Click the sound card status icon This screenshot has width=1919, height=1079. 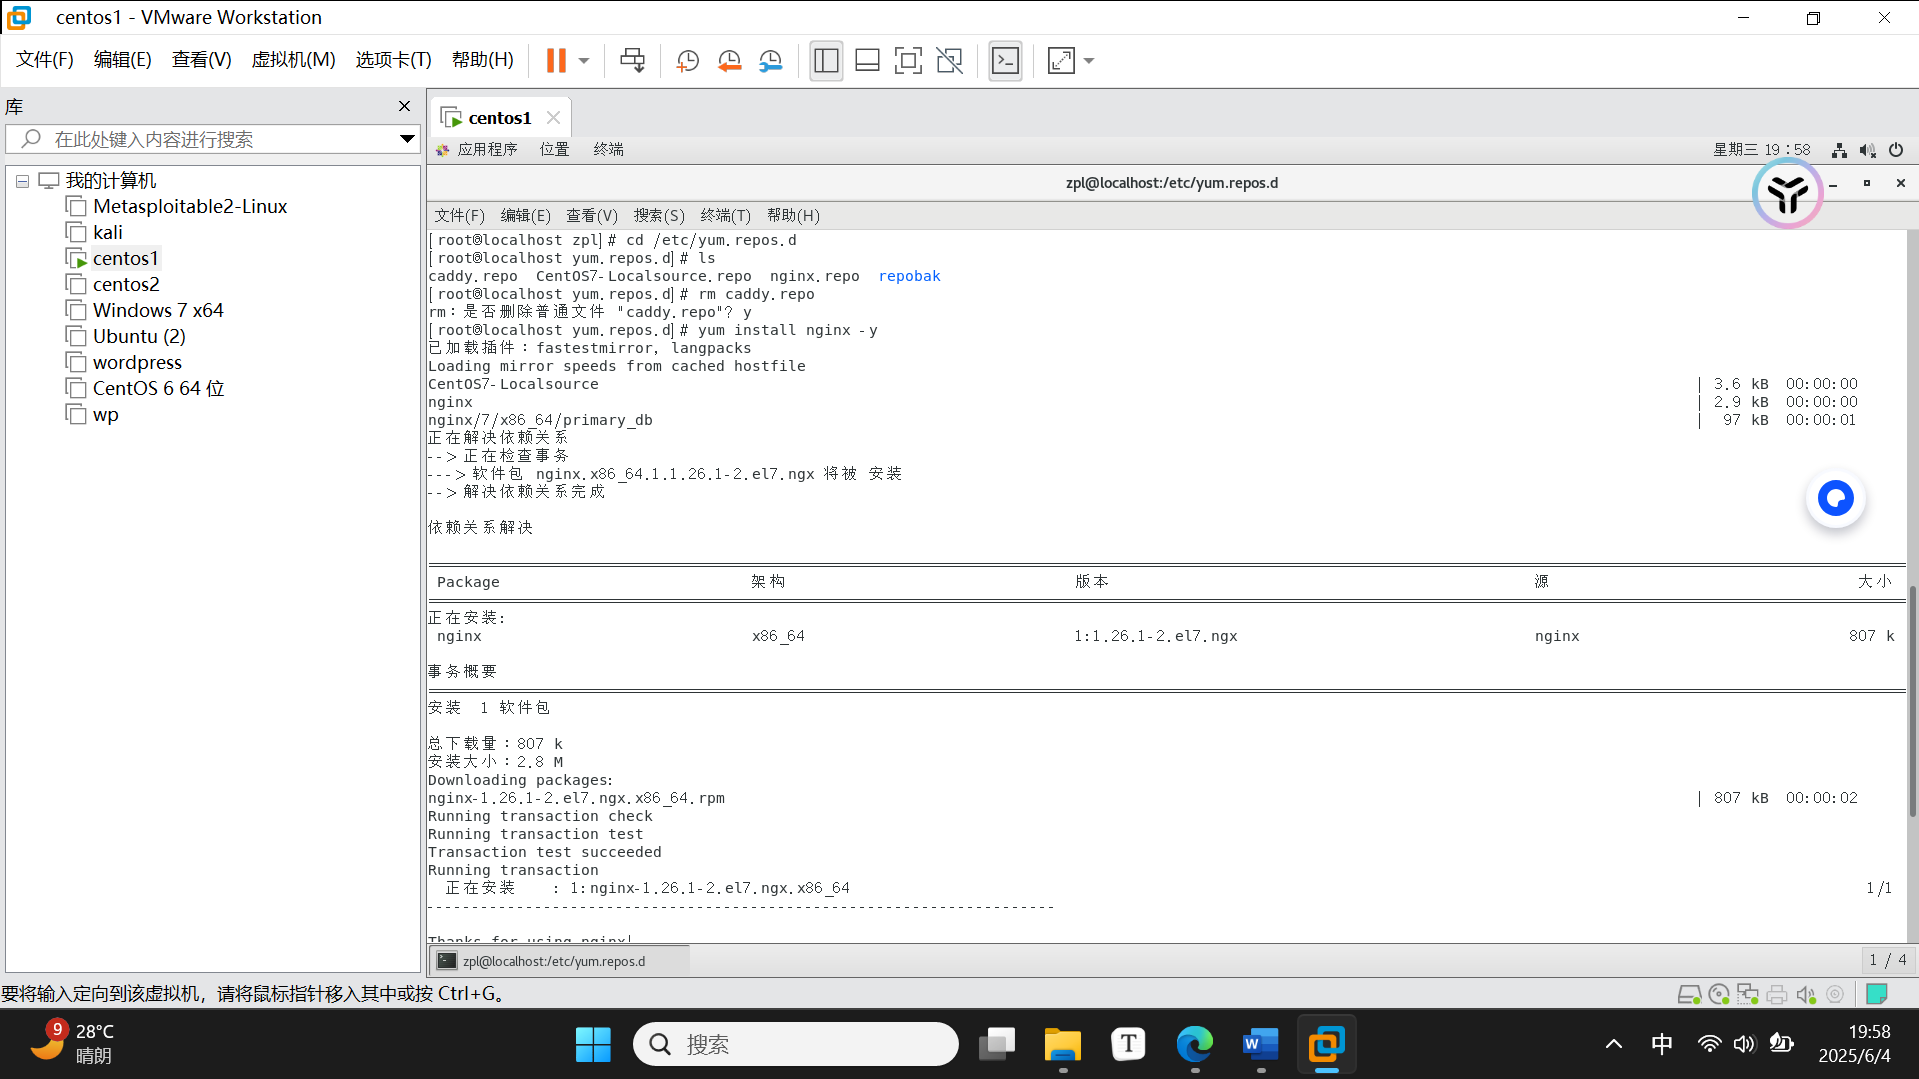coord(1806,994)
